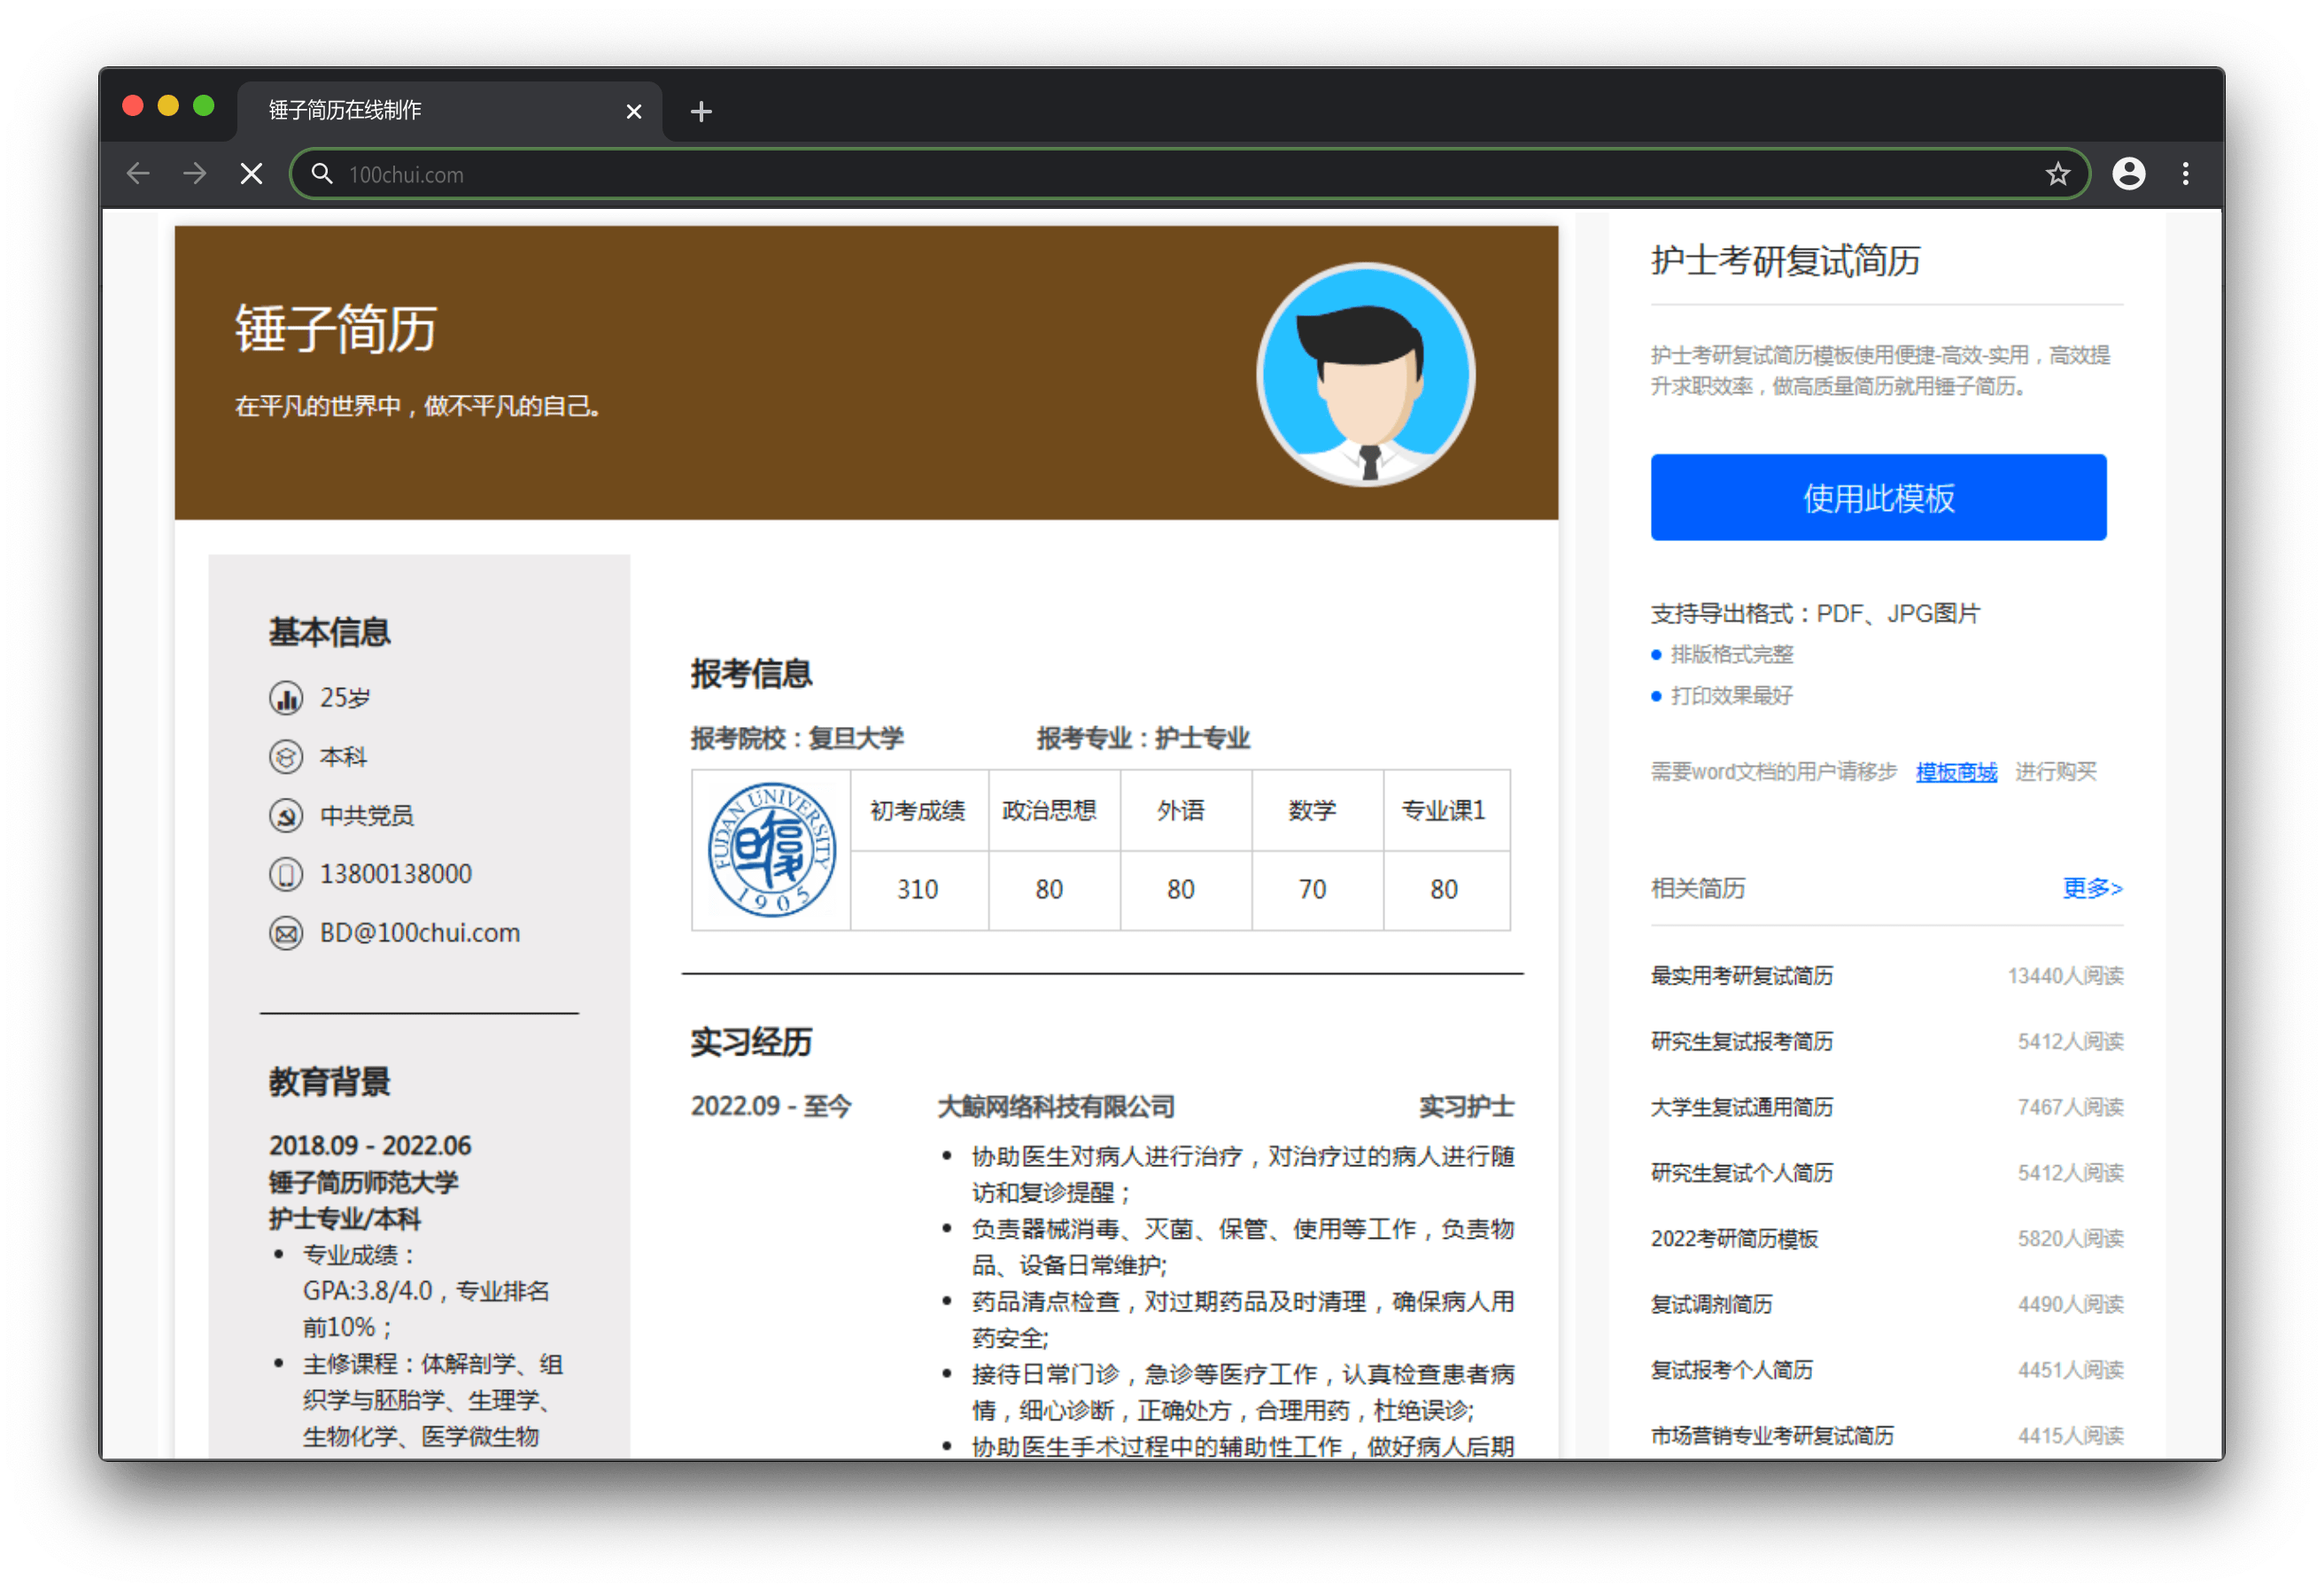Viewport: 2324px width, 1592px height.
Task: Click the party icon beside 中共党员
Action: 286,816
